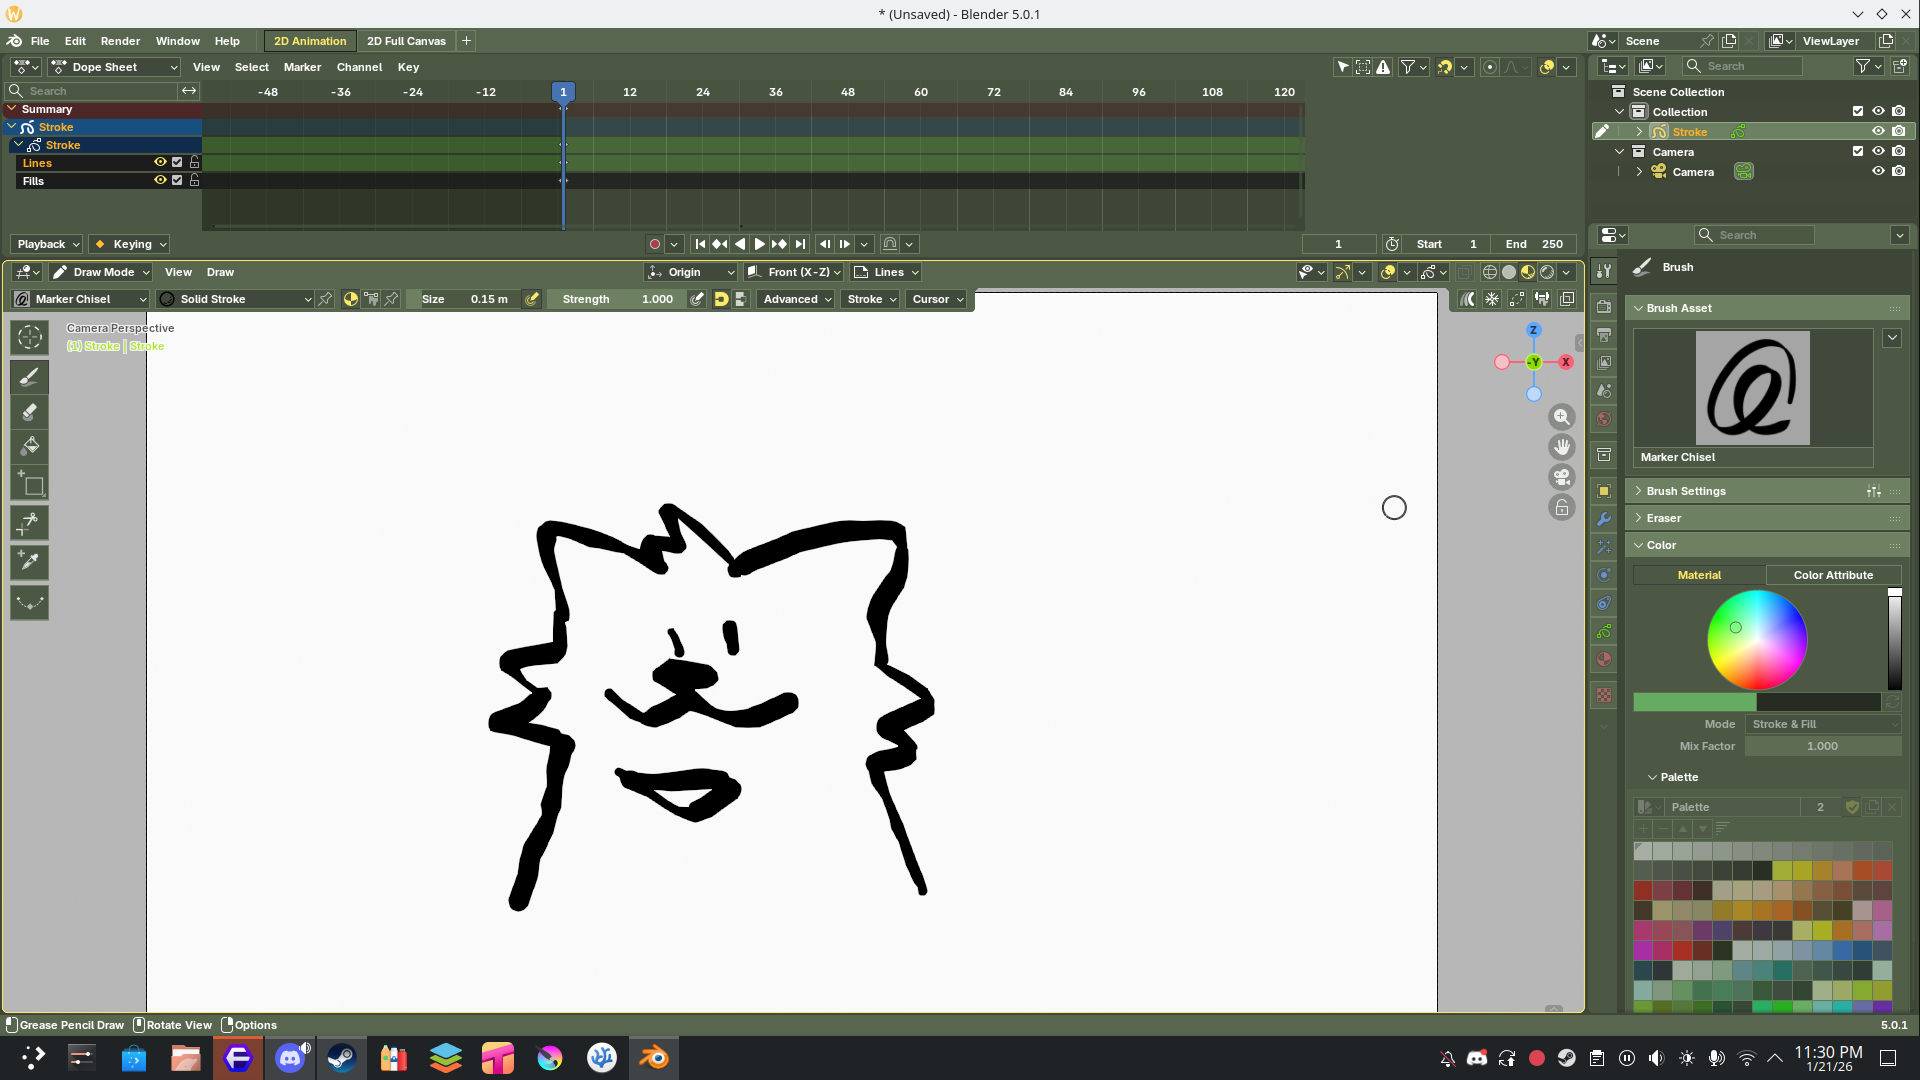Screen dimensions: 1920x1080
Task: Click the Play animation button
Action: point(760,244)
